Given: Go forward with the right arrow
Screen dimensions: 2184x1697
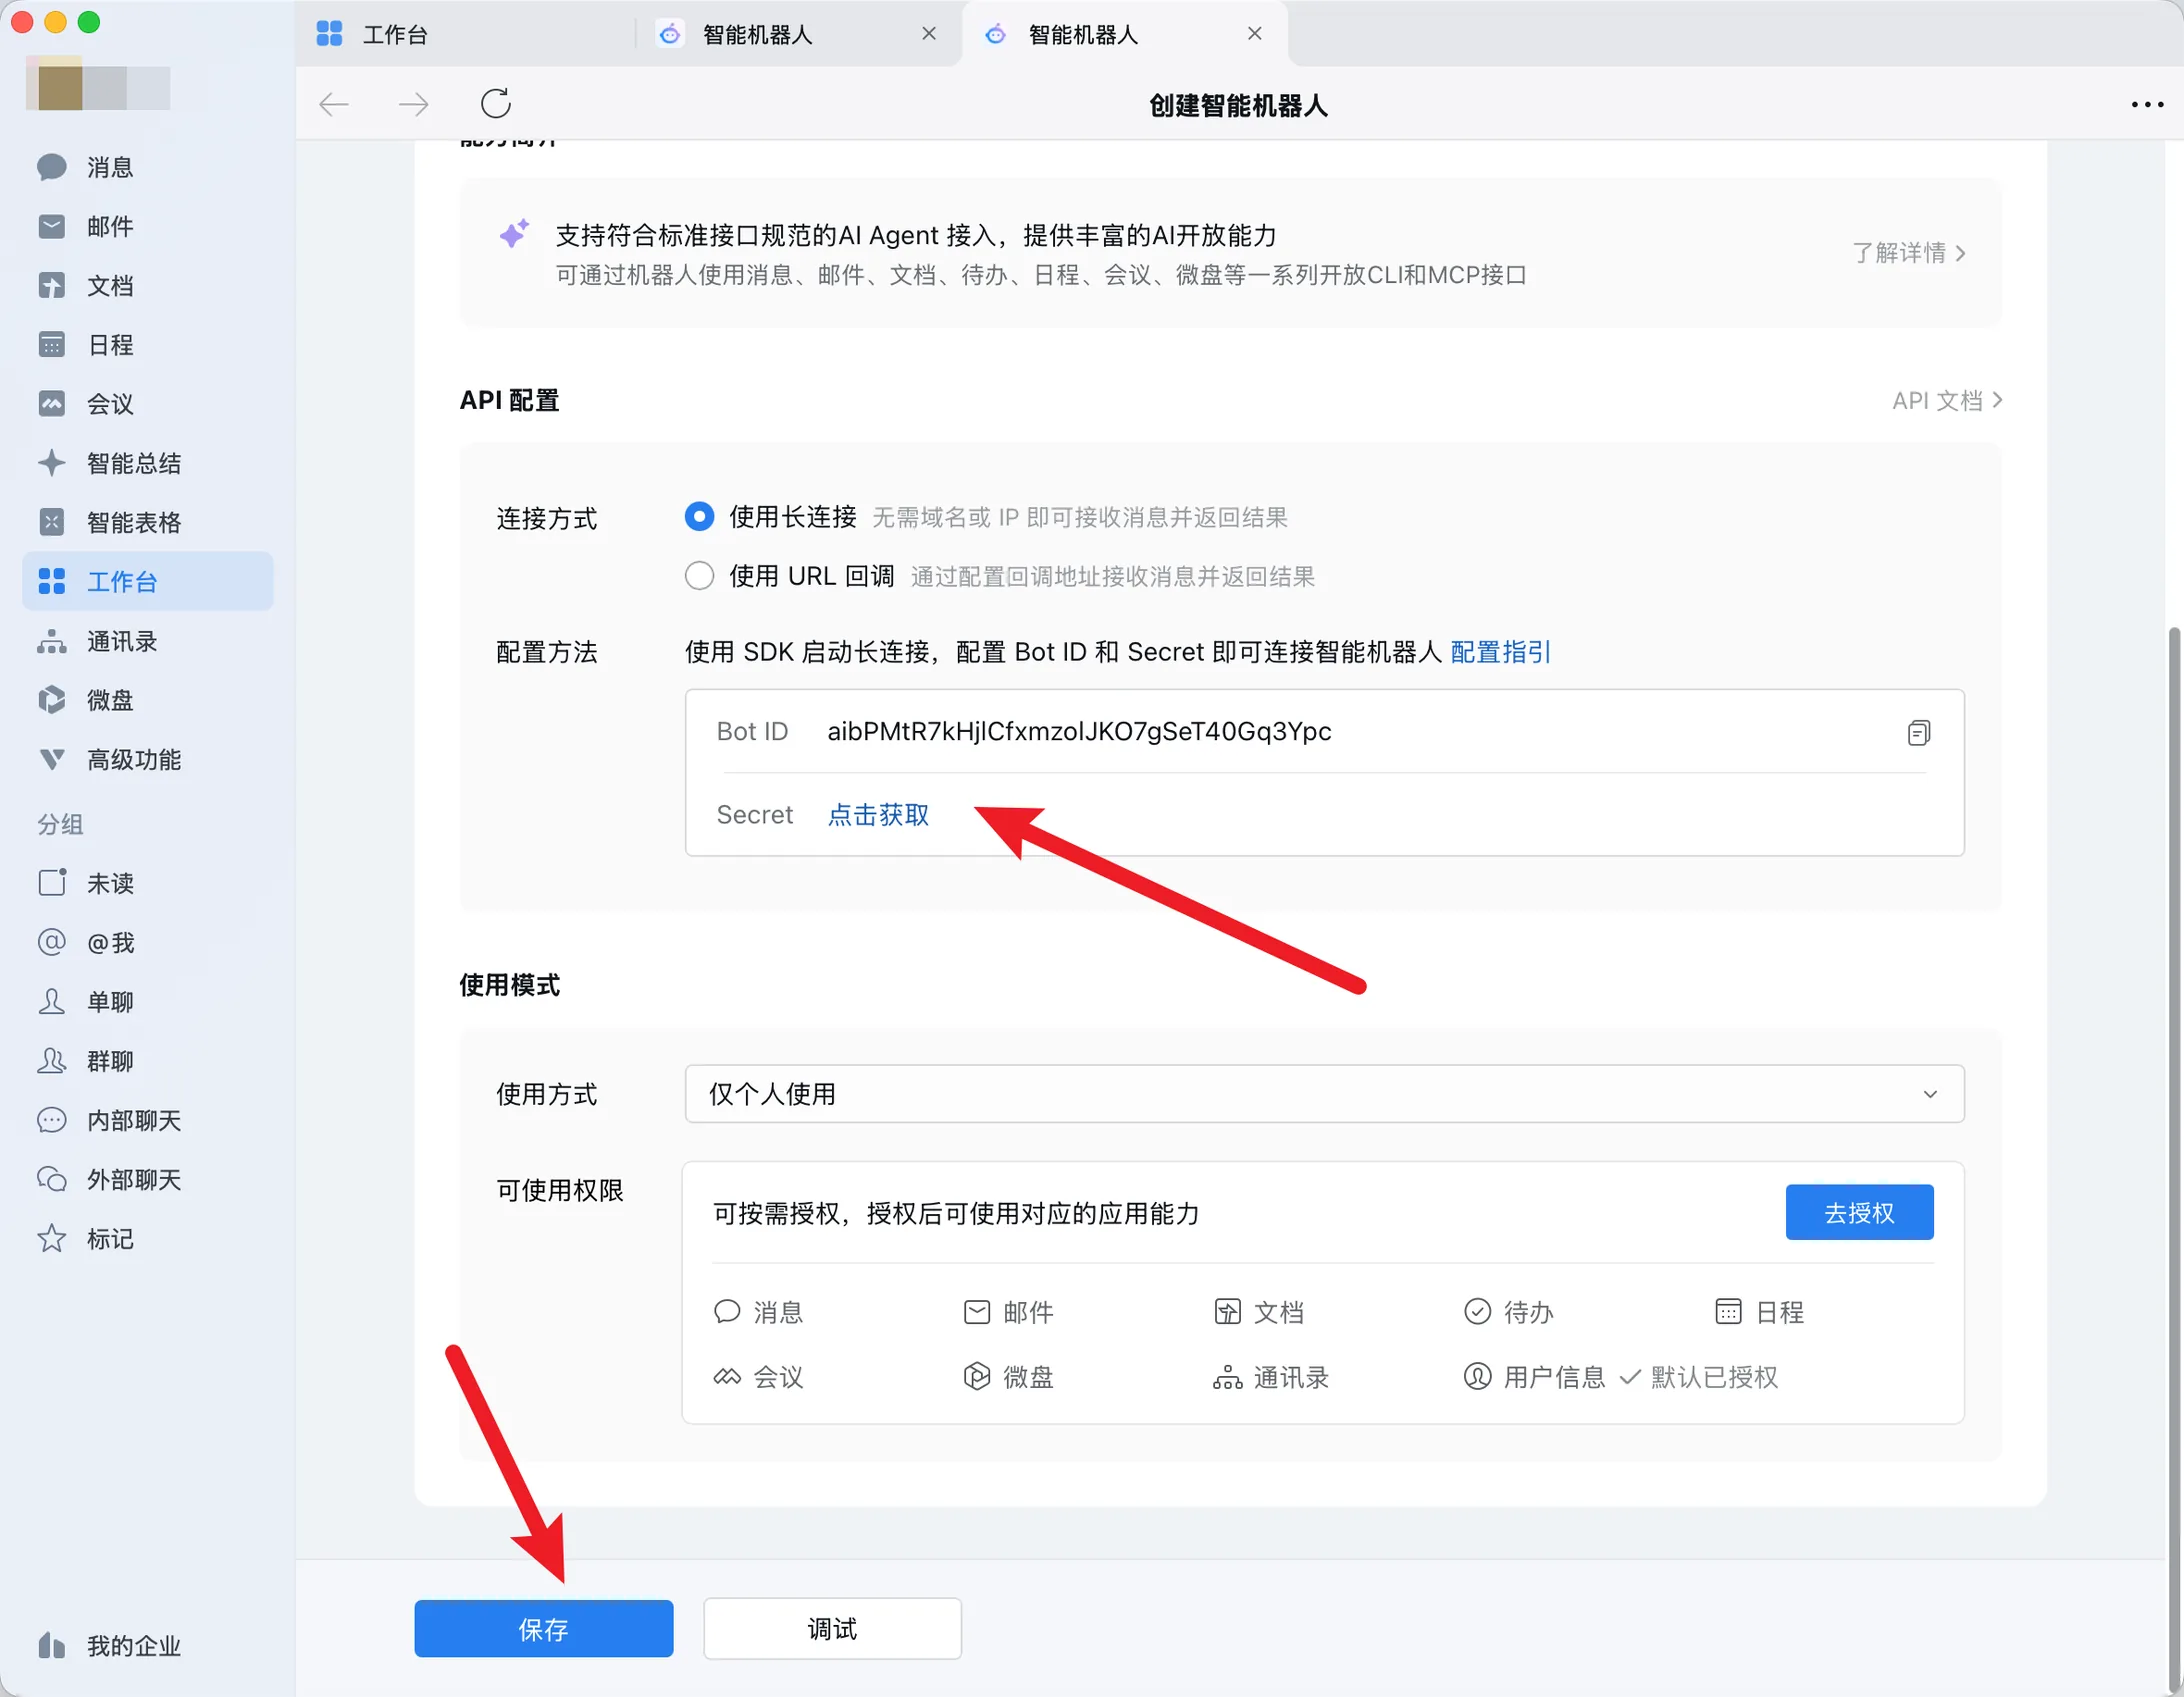Looking at the screenshot, I should click(x=413, y=103).
